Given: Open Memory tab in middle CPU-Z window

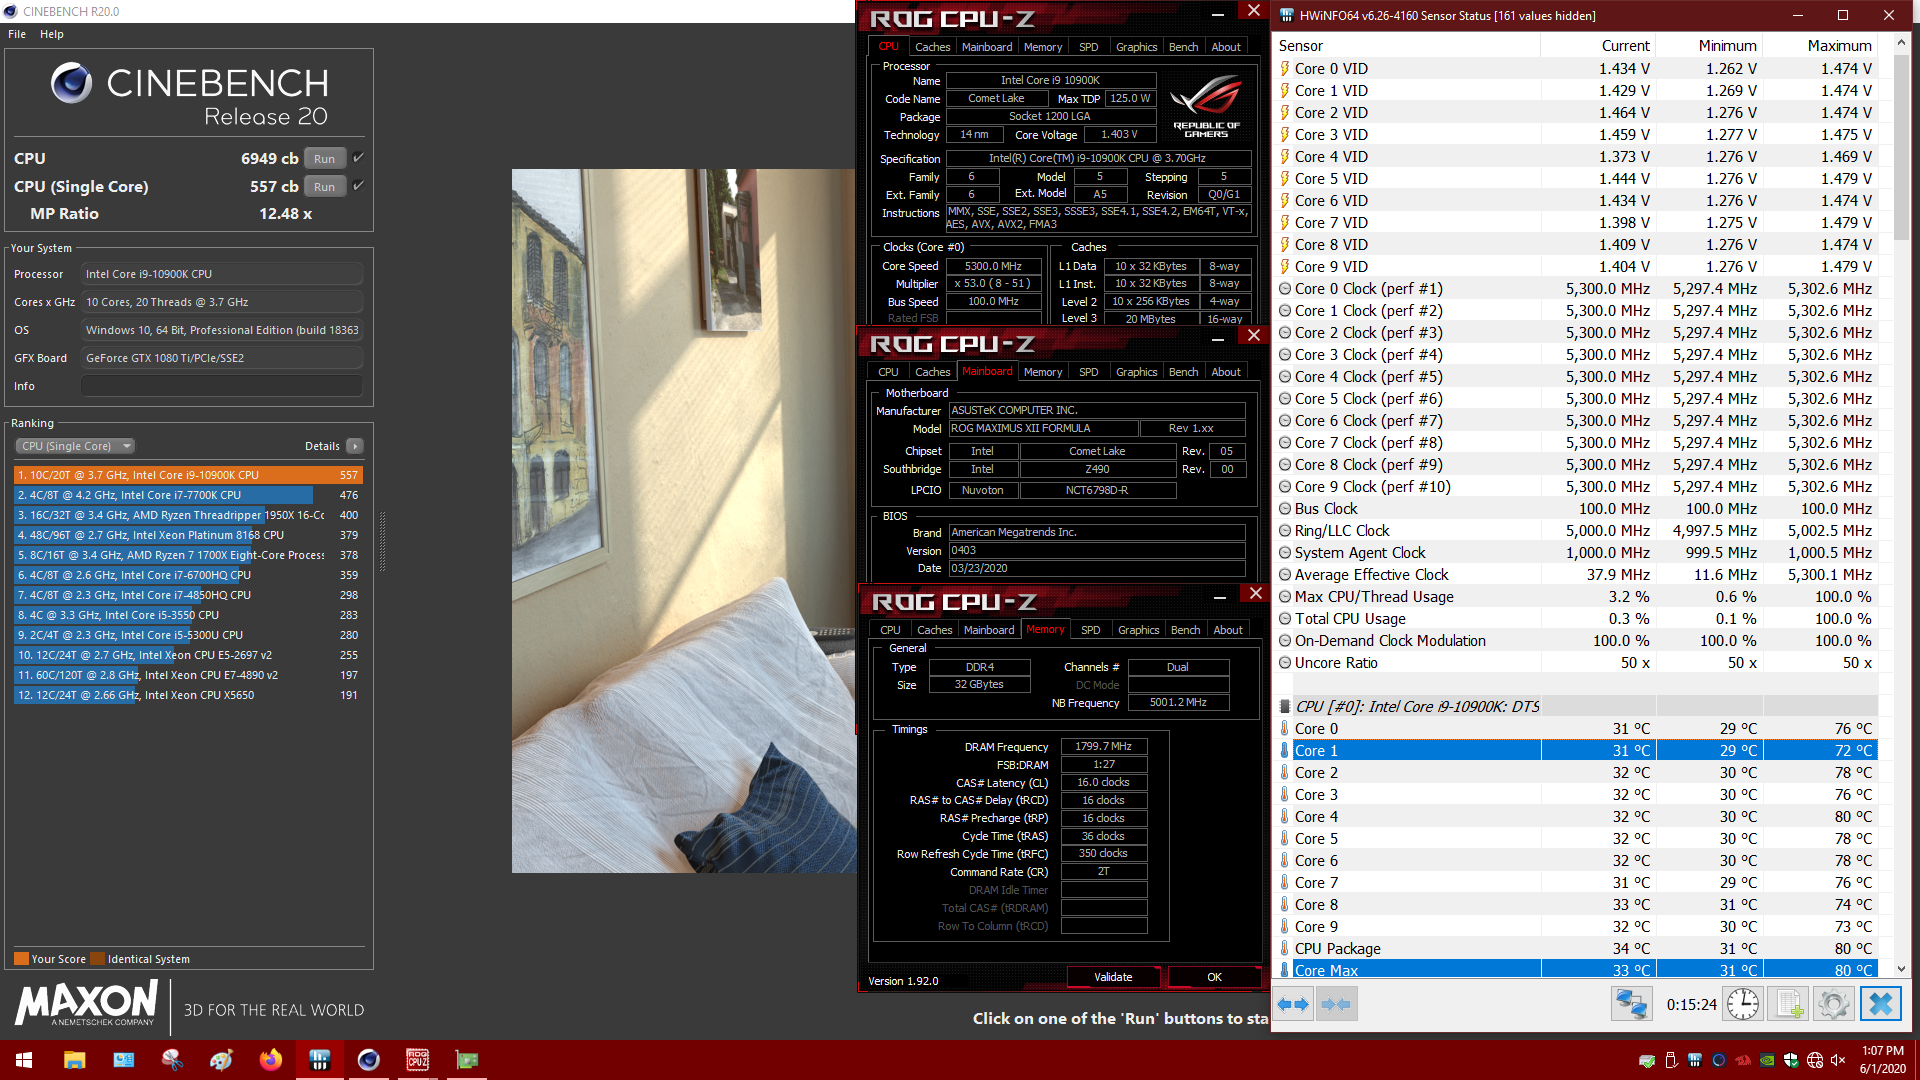Looking at the screenshot, I should (1043, 372).
